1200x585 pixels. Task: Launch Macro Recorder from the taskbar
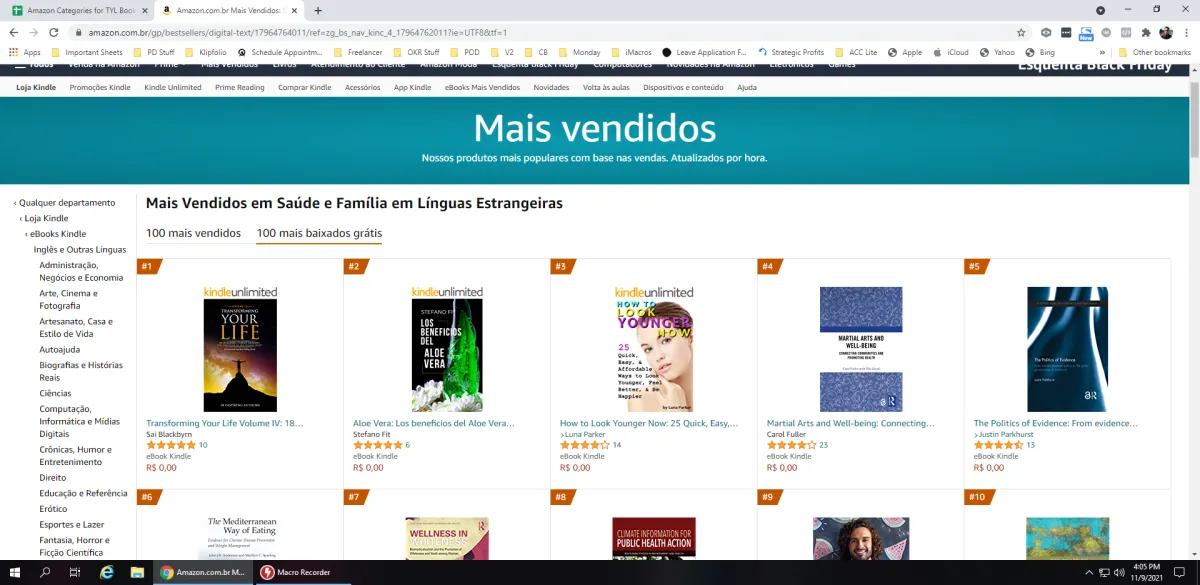click(295, 572)
